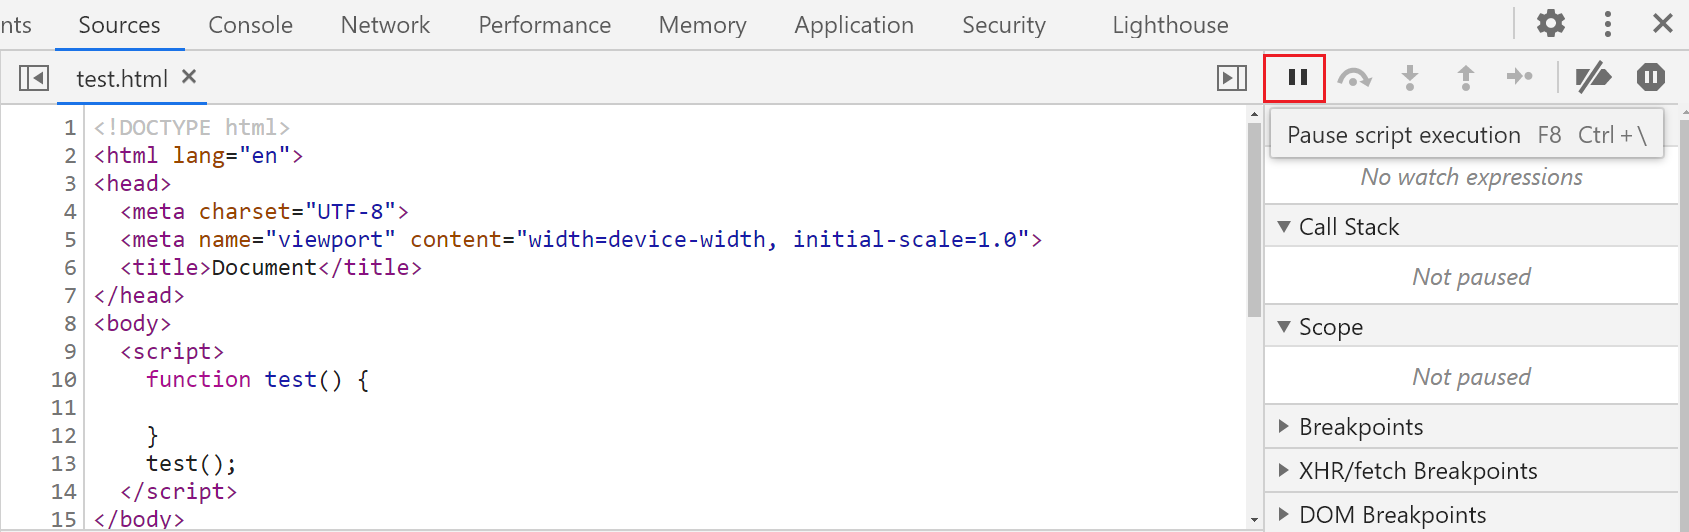Toggle deactivate breakpoints icon
The width and height of the screenshot is (1689, 532).
pos(1593,77)
